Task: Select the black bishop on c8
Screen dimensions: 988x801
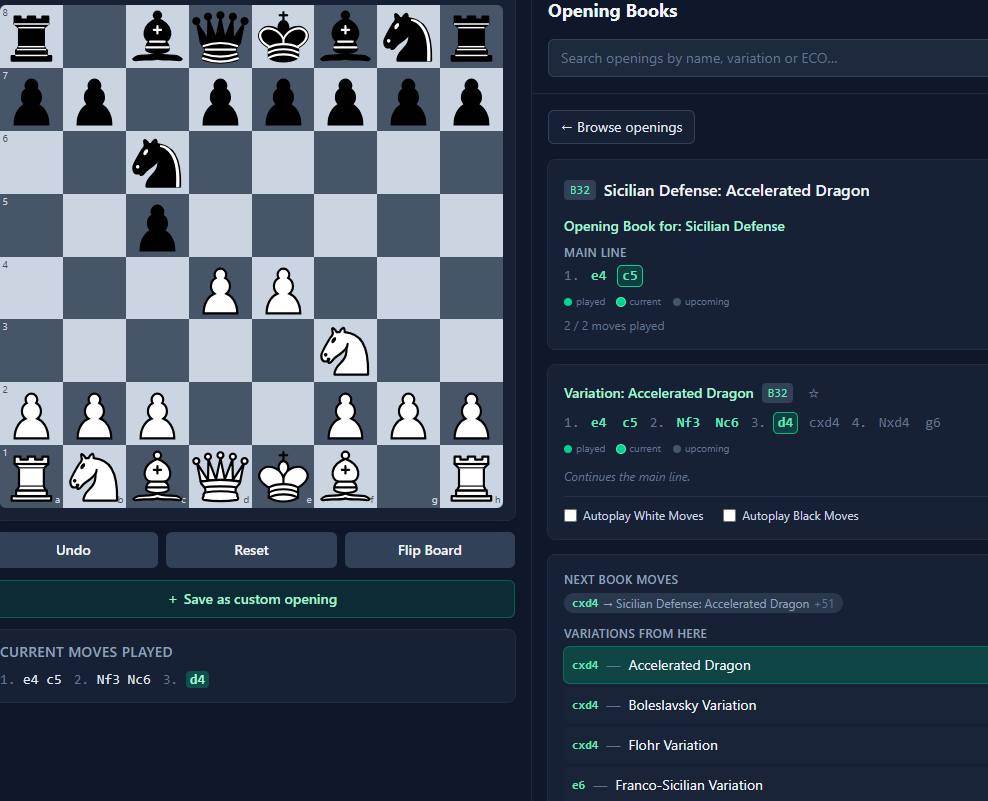Action: pyautogui.click(x=157, y=37)
